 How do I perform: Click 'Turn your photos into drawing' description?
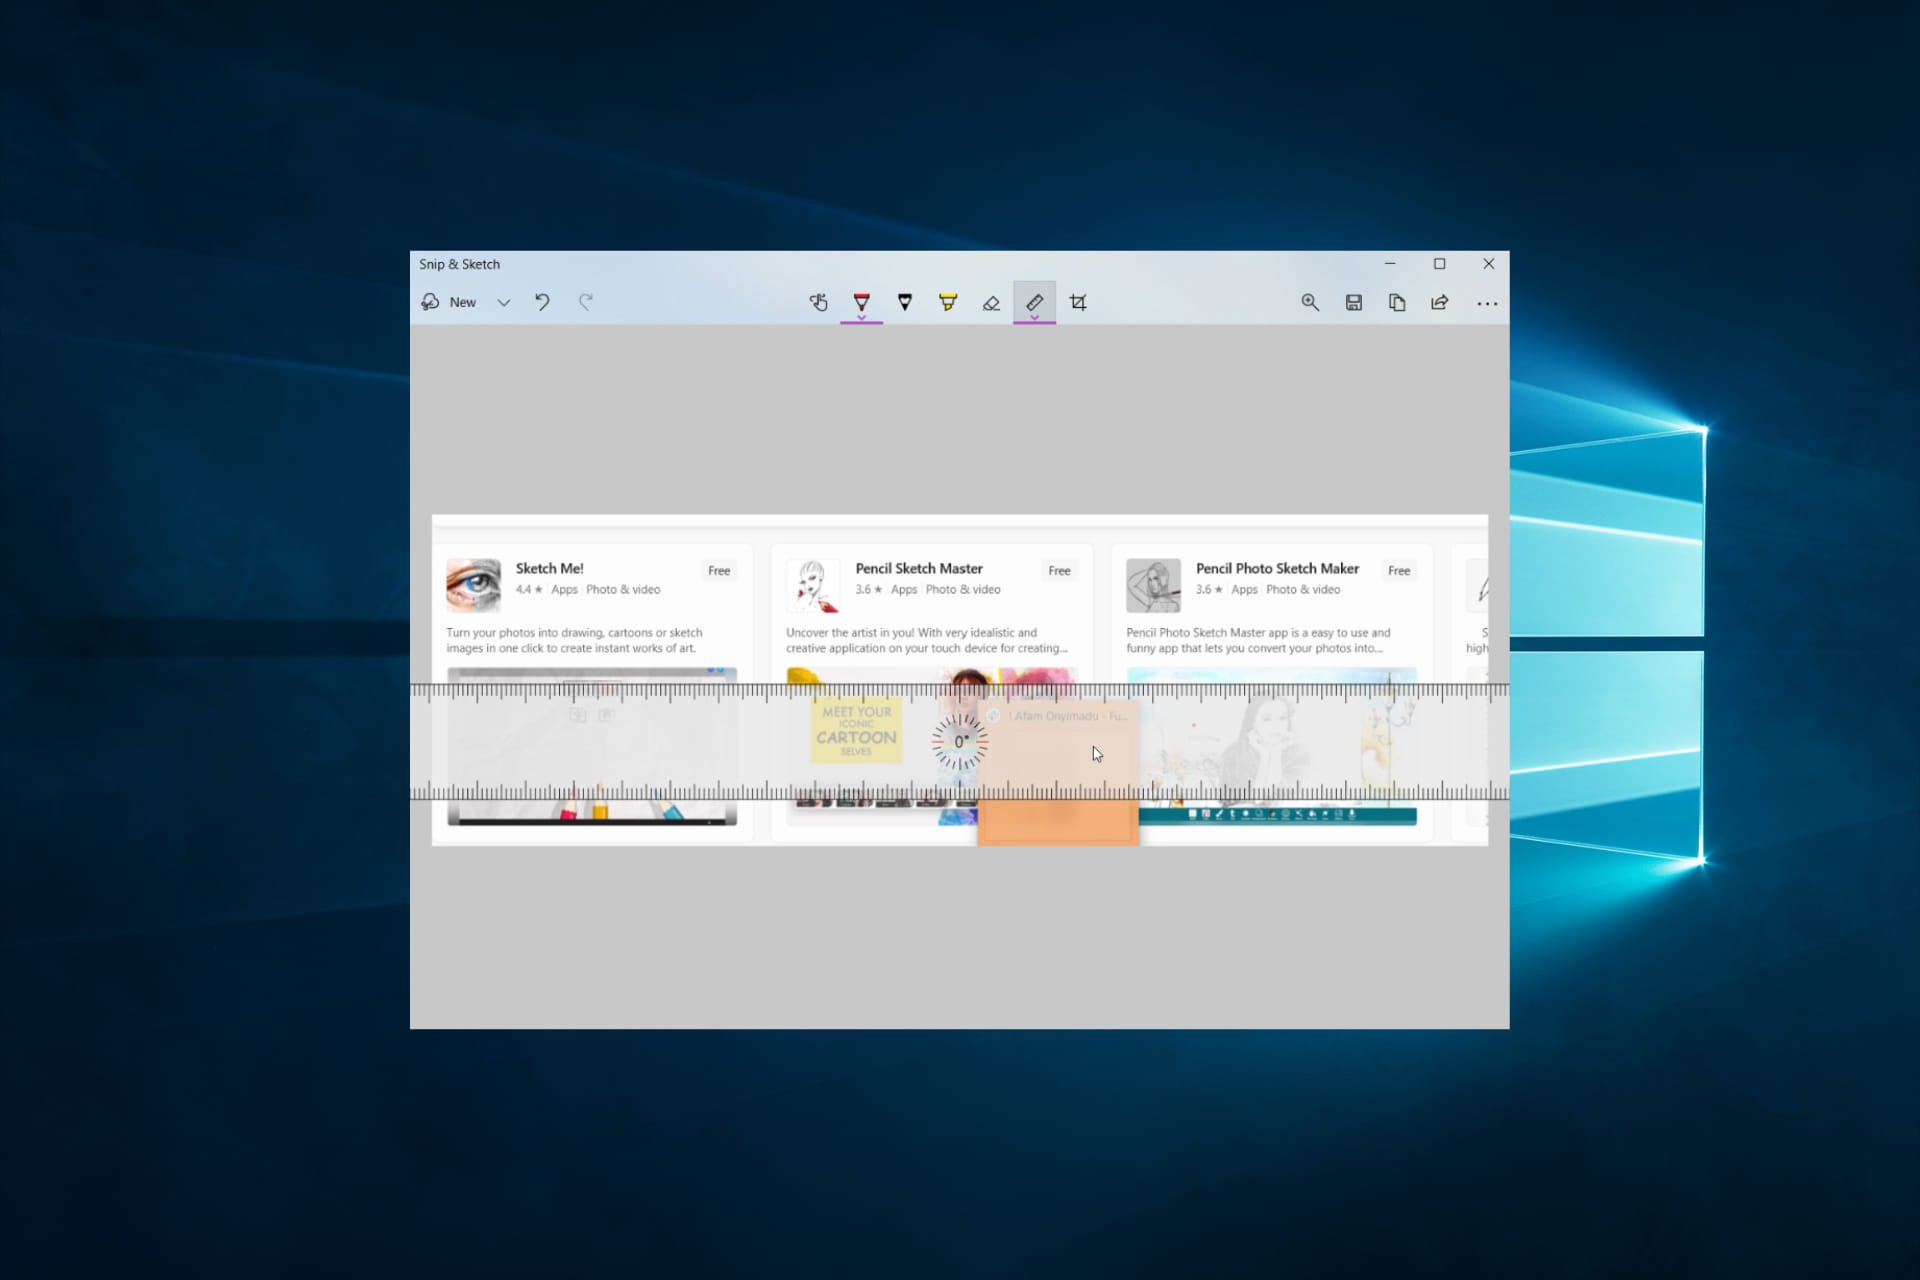point(574,640)
